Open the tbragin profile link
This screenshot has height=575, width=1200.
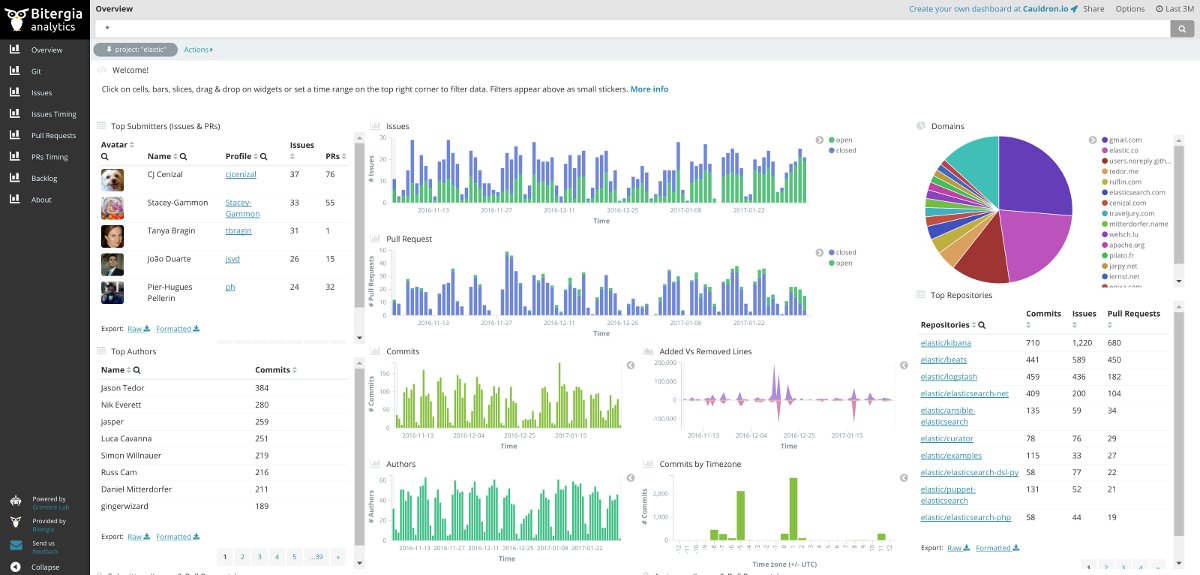(x=238, y=231)
